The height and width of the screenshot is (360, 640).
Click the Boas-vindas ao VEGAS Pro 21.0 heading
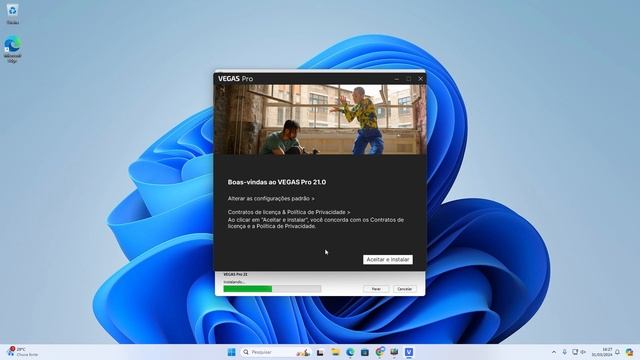click(x=277, y=182)
